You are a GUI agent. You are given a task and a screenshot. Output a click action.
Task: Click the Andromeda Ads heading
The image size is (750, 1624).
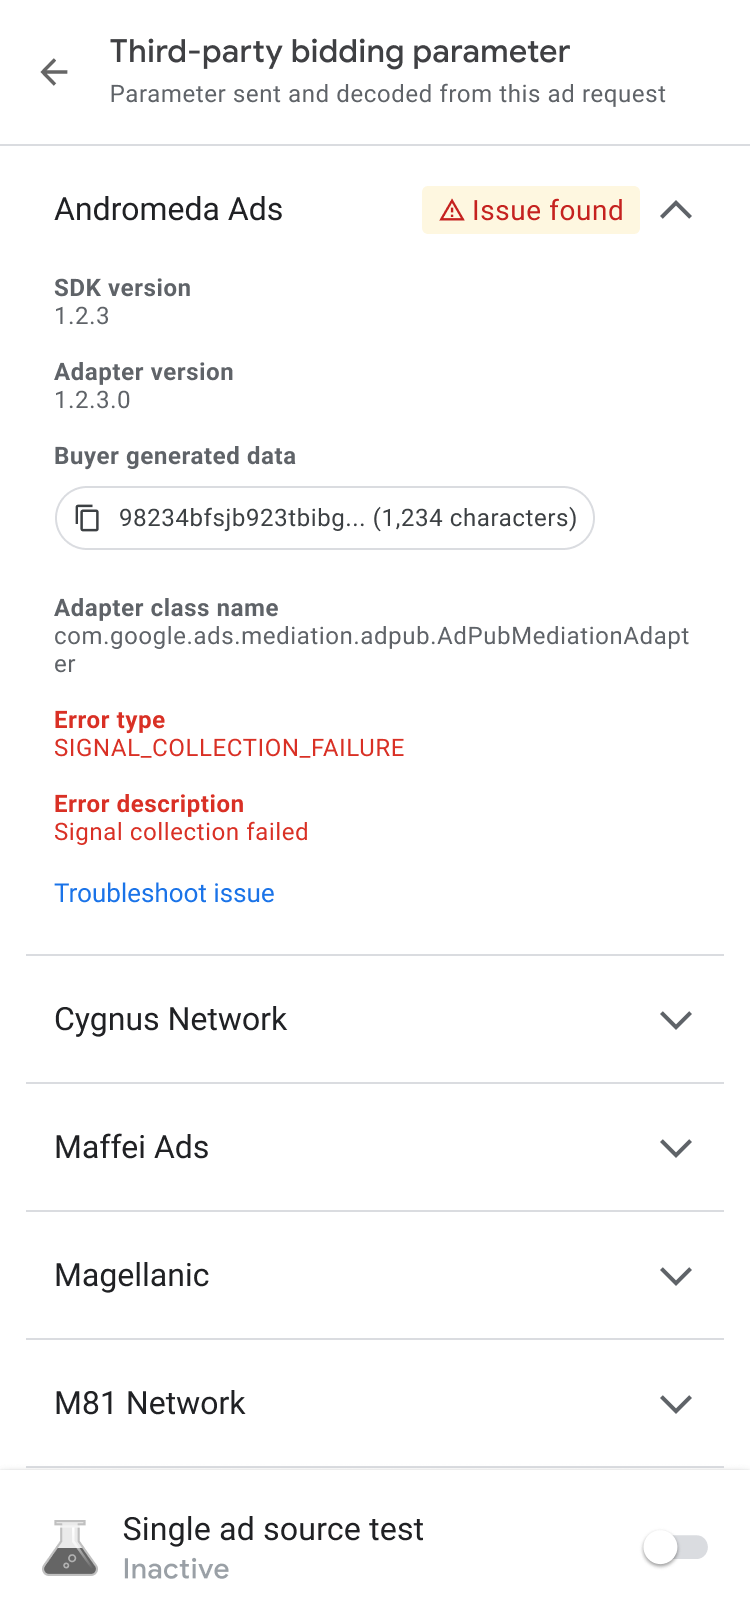point(169,209)
